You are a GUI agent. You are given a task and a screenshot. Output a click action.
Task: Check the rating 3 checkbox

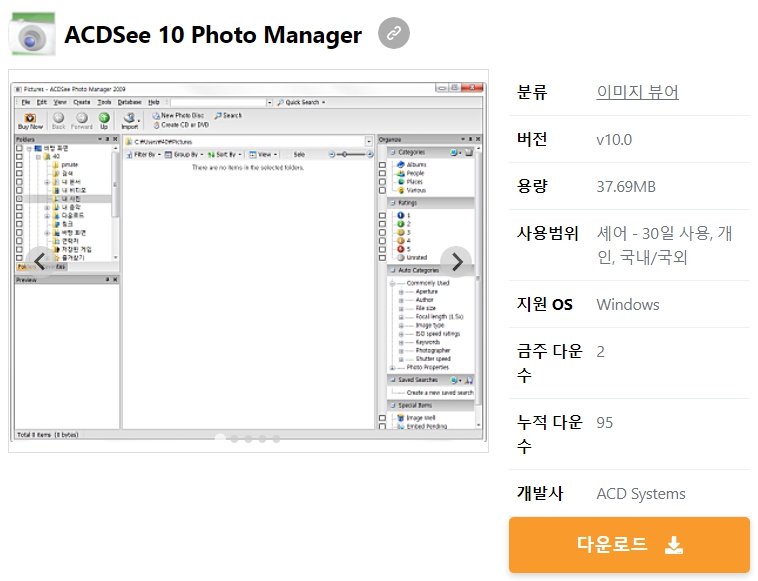click(382, 232)
